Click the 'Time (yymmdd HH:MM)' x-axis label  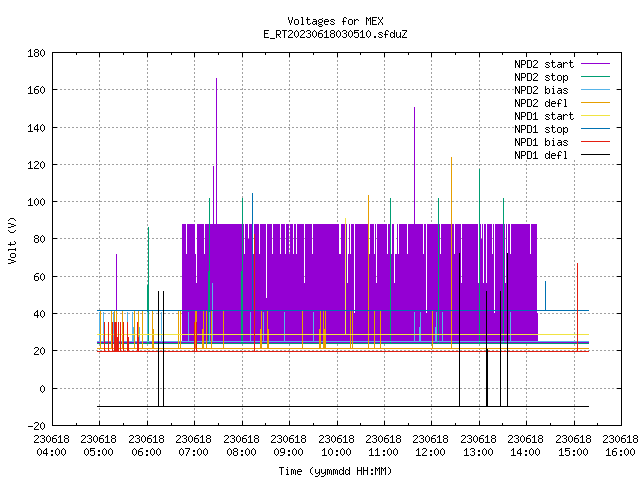click(x=335, y=471)
